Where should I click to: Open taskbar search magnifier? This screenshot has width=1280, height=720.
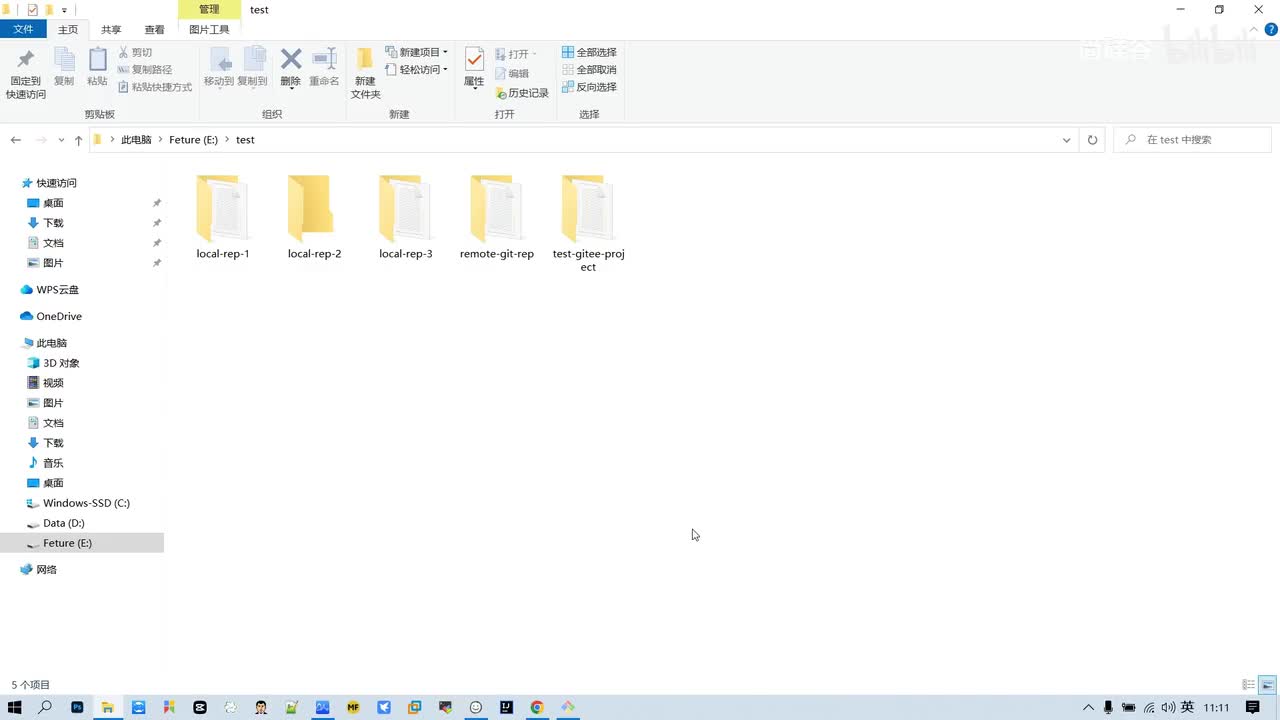[45, 707]
